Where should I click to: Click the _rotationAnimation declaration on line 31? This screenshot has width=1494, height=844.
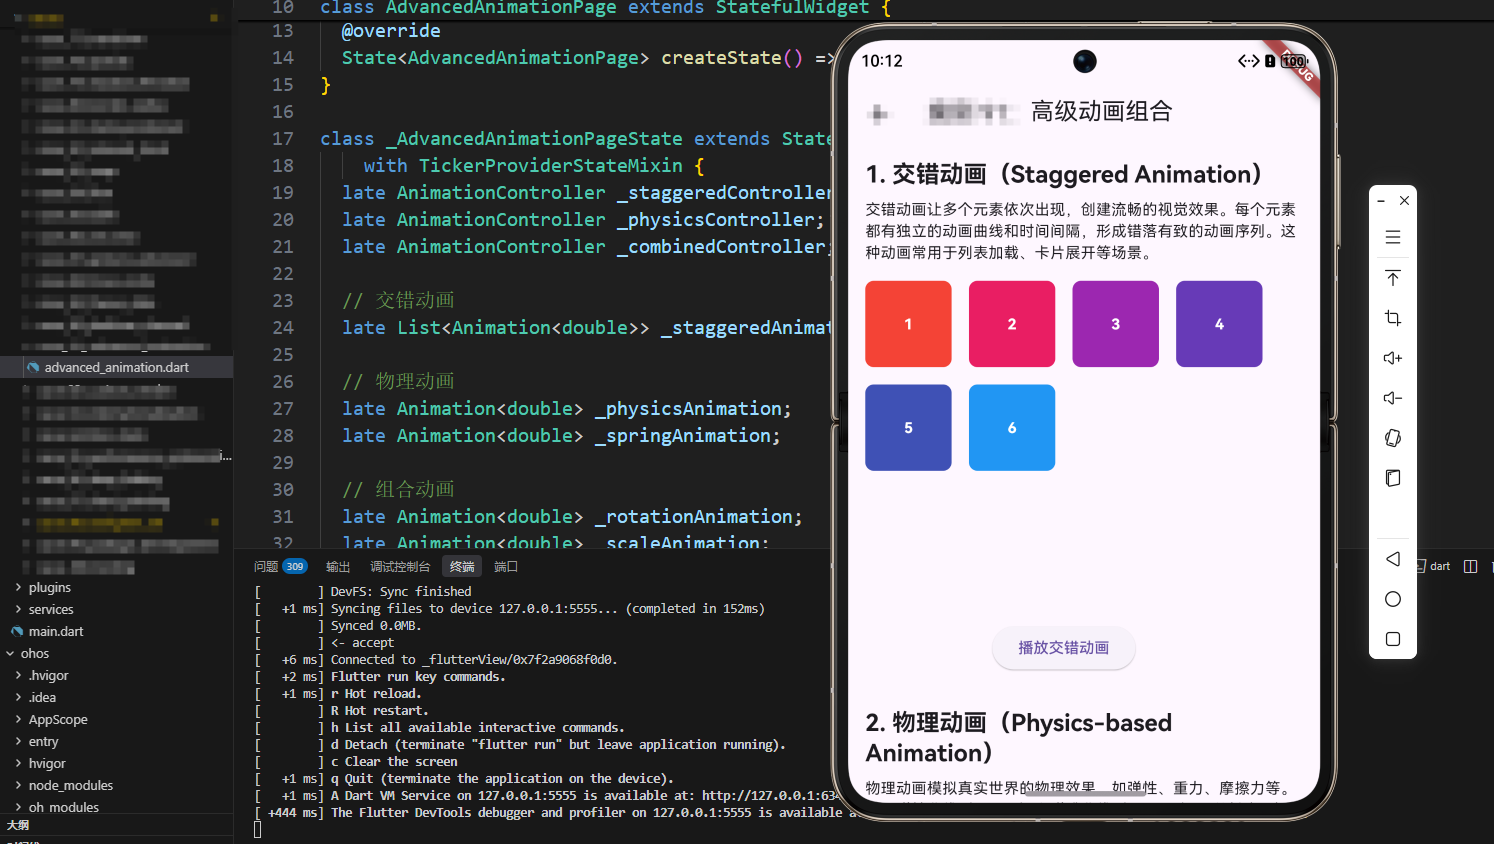694,517
